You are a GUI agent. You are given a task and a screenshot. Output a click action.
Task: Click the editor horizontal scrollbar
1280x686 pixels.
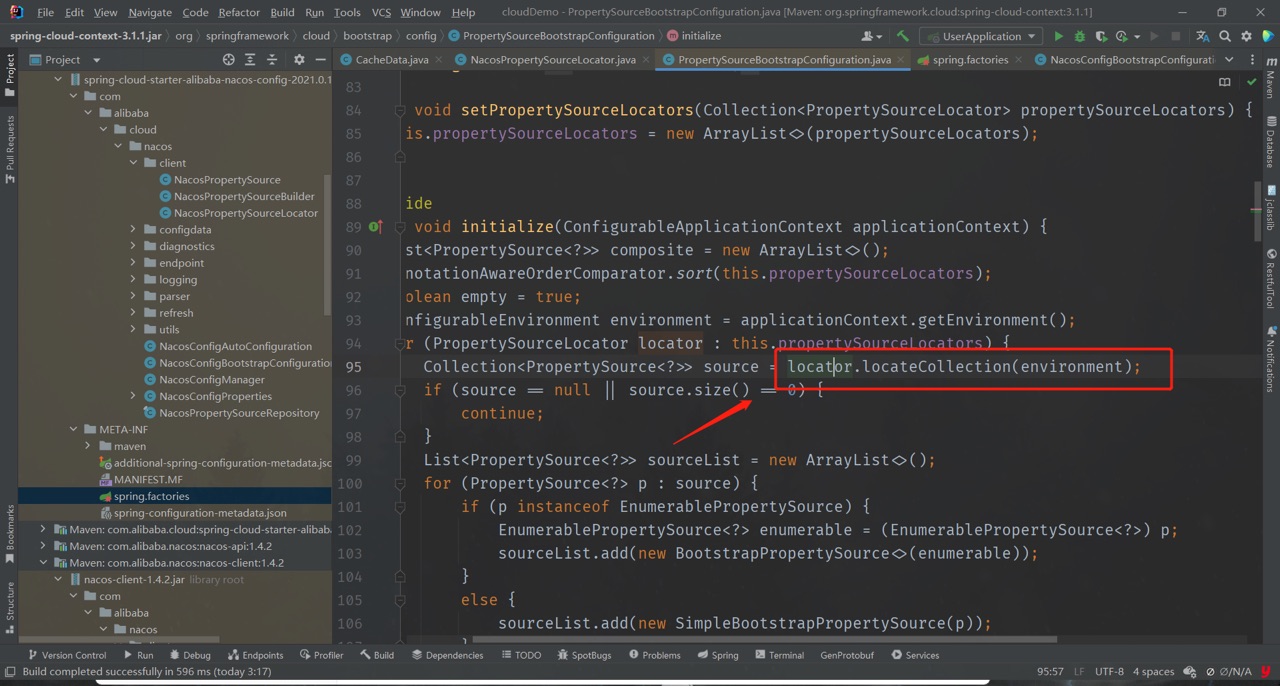point(764,639)
